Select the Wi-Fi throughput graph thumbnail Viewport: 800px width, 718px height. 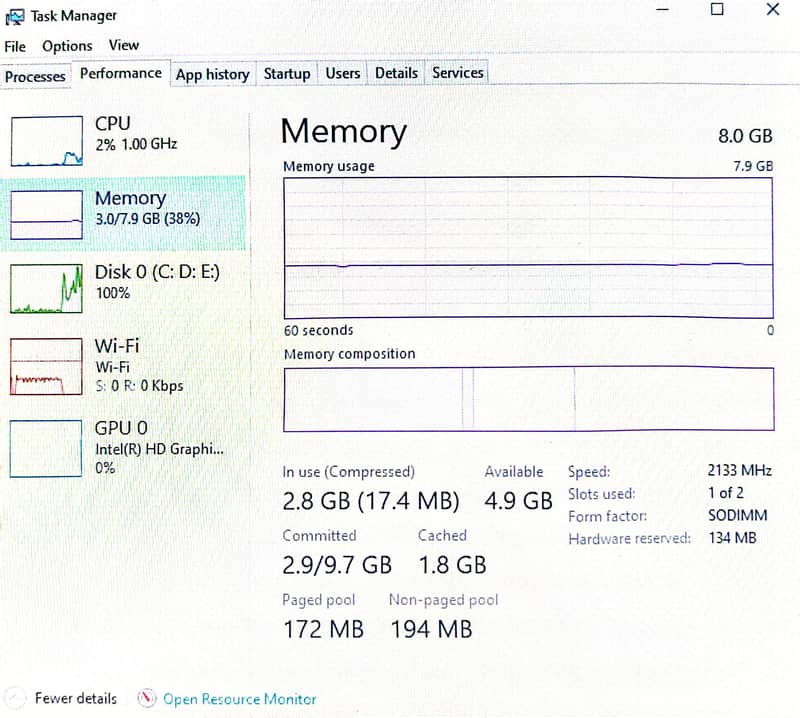pyautogui.click(x=47, y=366)
